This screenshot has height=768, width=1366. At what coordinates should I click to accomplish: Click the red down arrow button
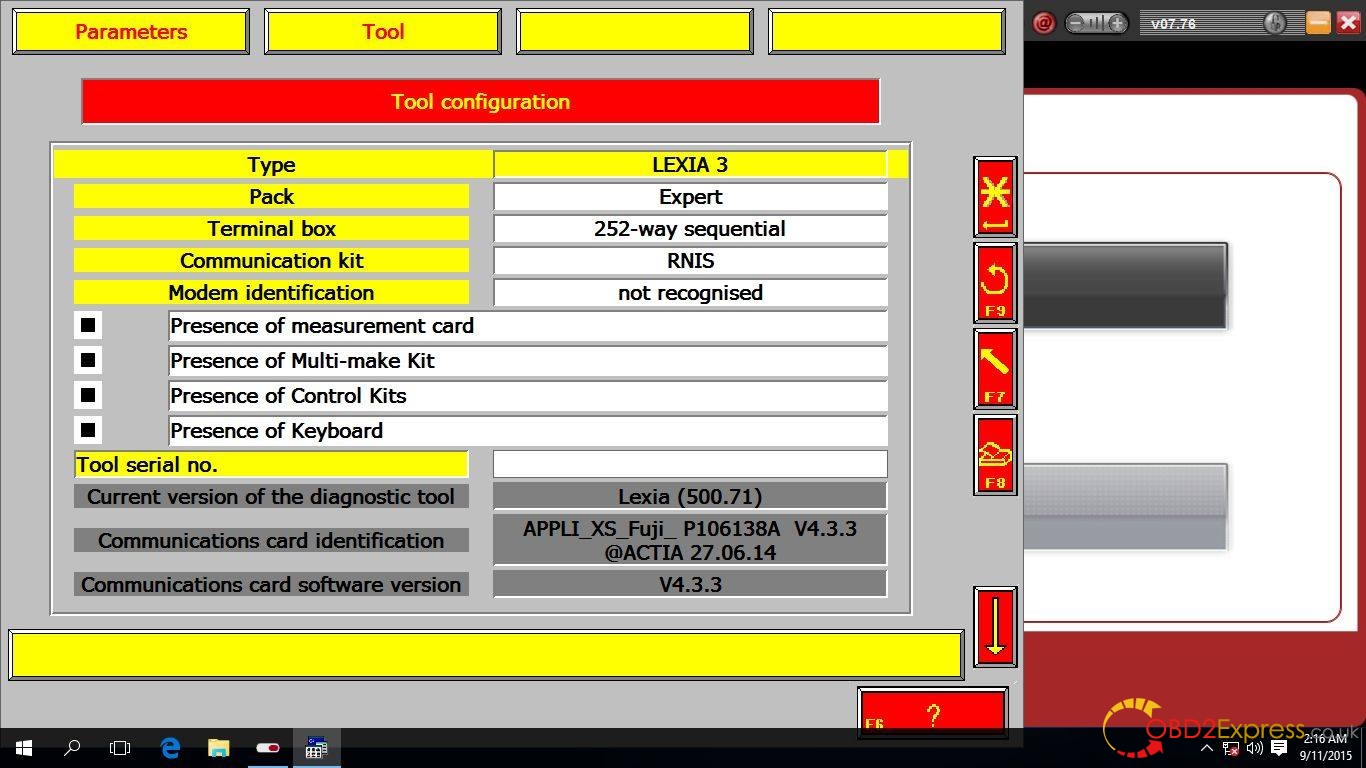pyautogui.click(x=995, y=627)
